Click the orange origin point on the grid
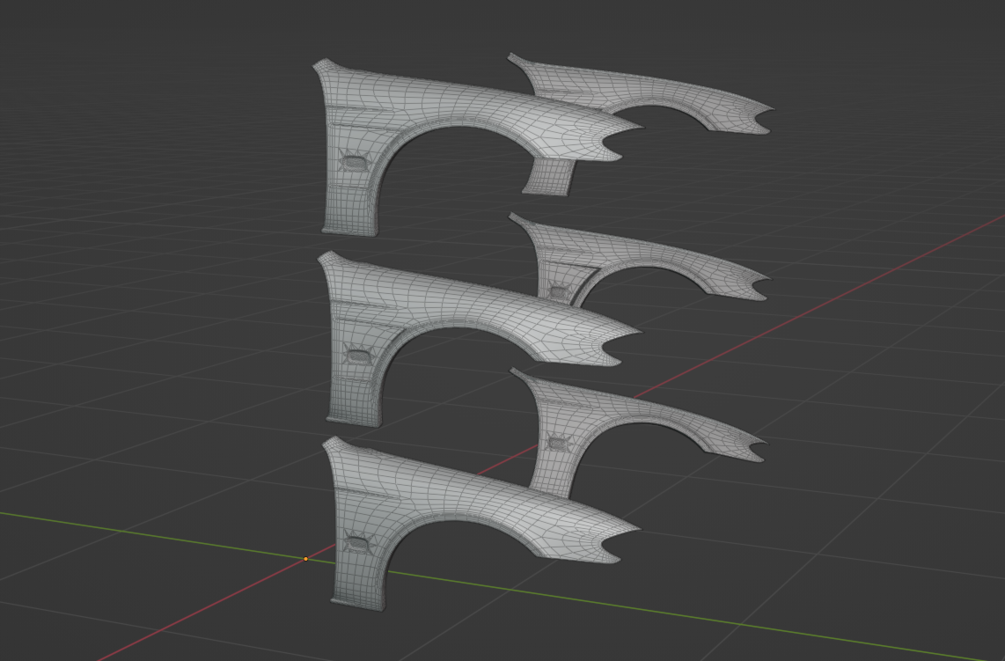The width and height of the screenshot is (1005, 661). 306,559
